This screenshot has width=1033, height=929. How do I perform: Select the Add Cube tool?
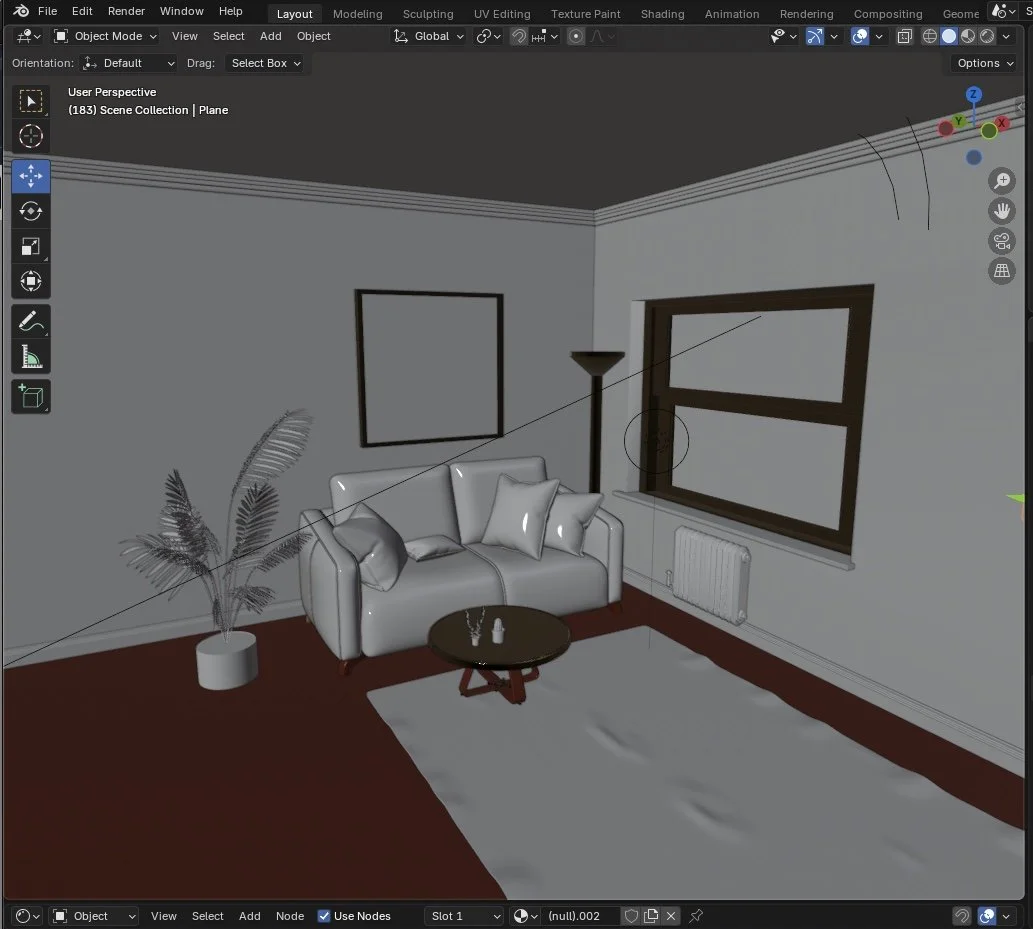(31, 397)
